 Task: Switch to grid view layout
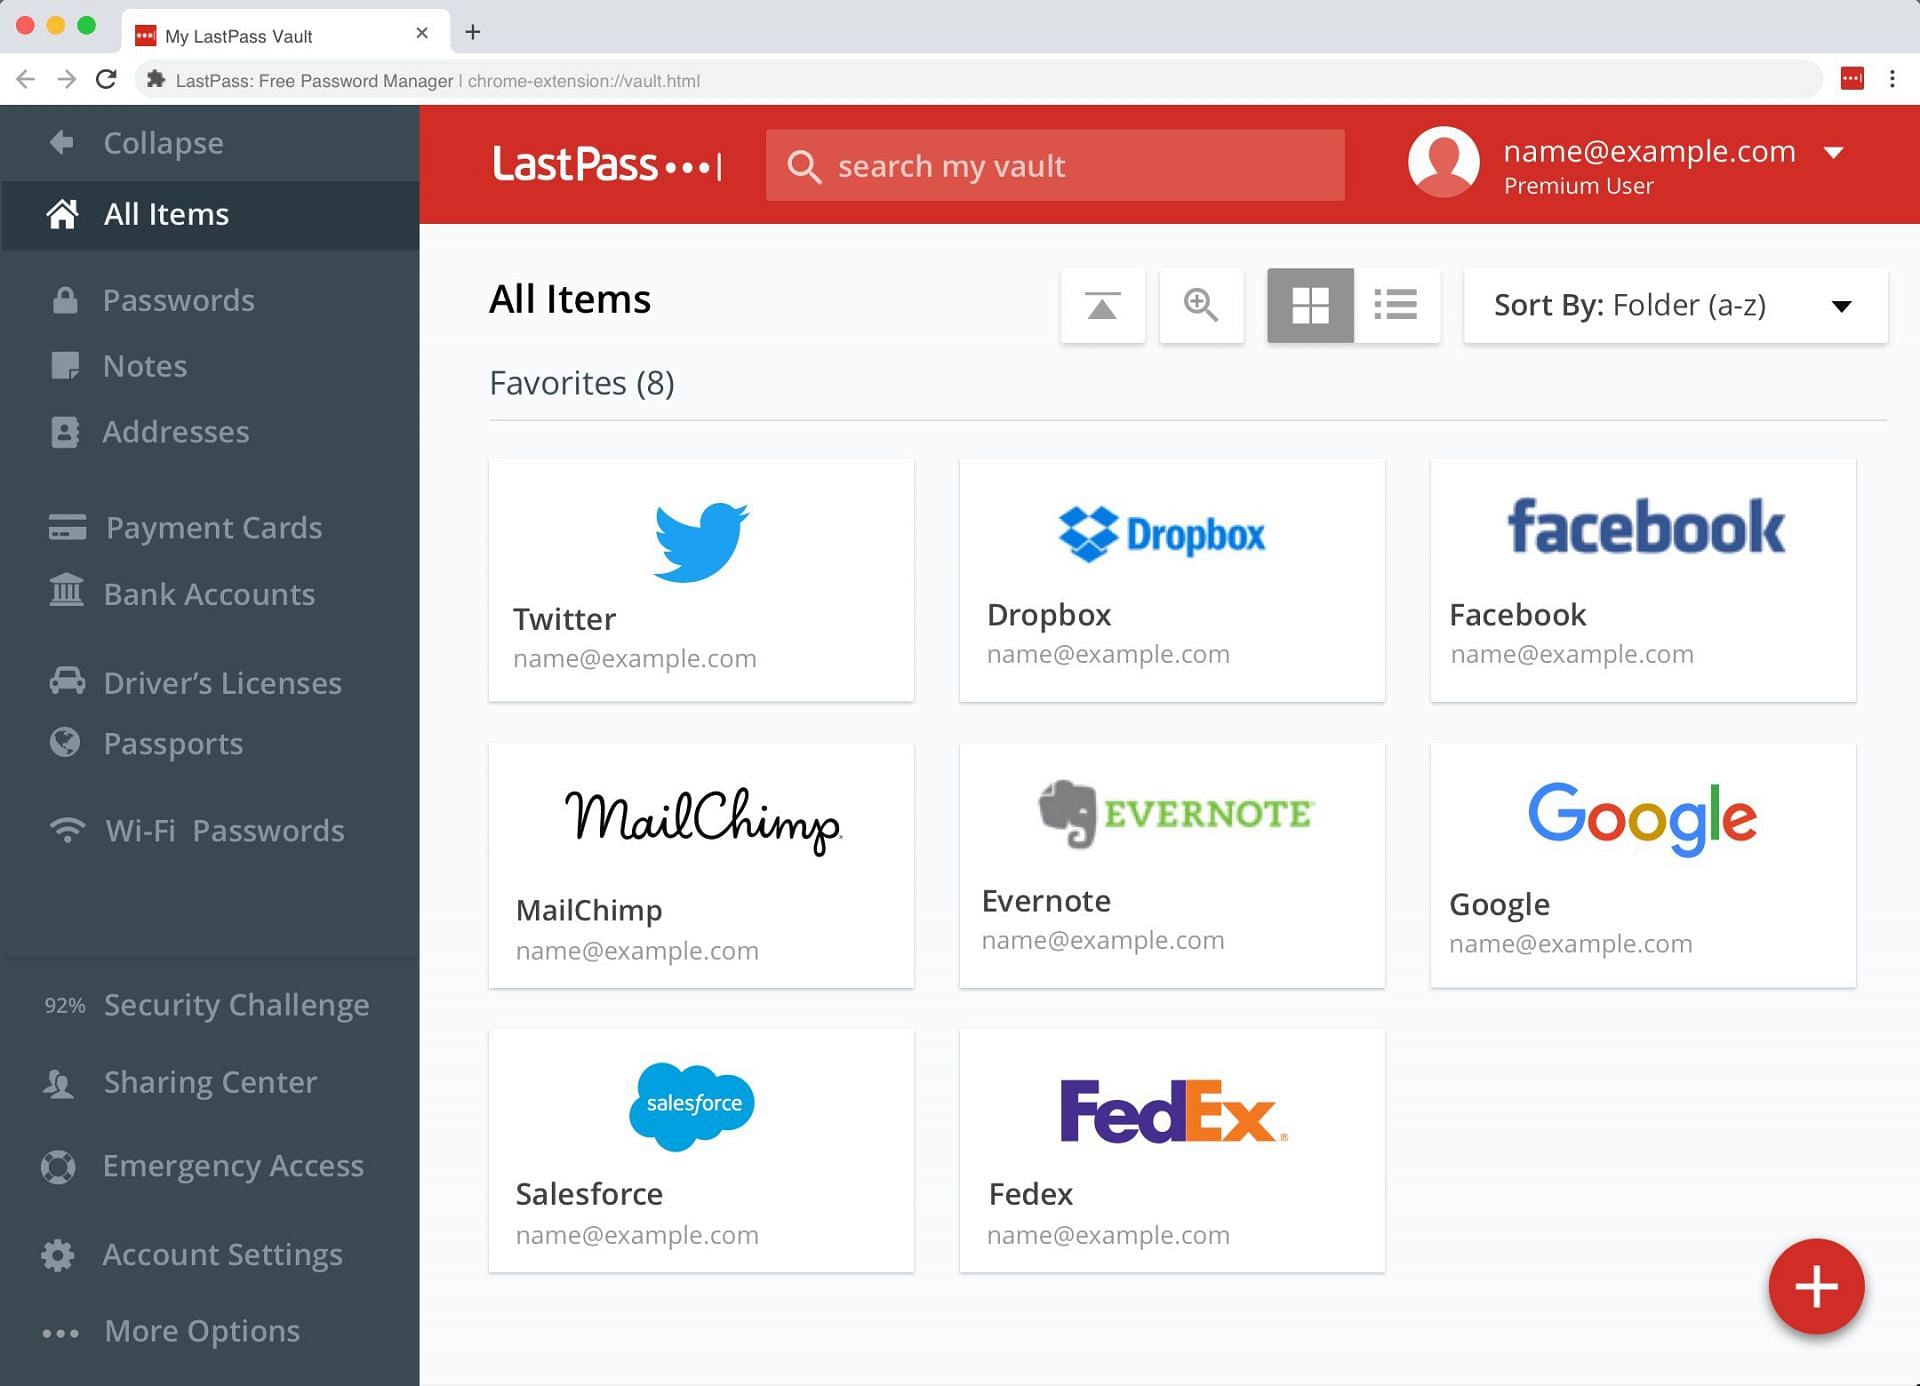(x=1309, y=306)
